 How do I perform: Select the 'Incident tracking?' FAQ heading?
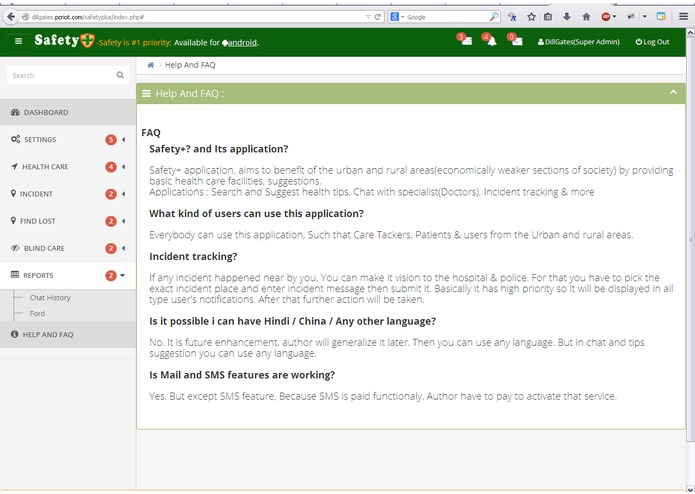click(193, 257)
